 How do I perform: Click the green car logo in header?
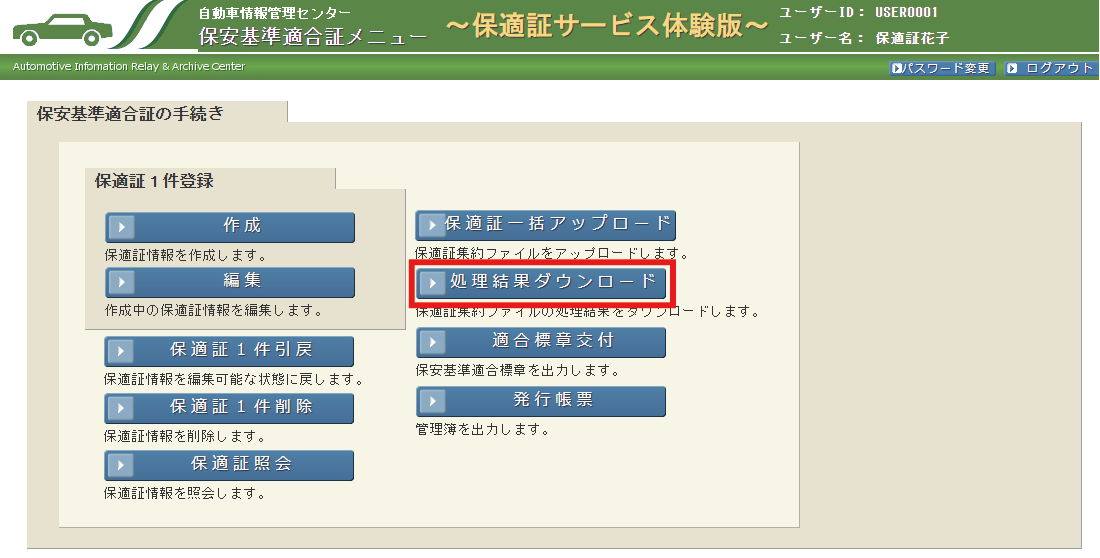click(60, 28)
